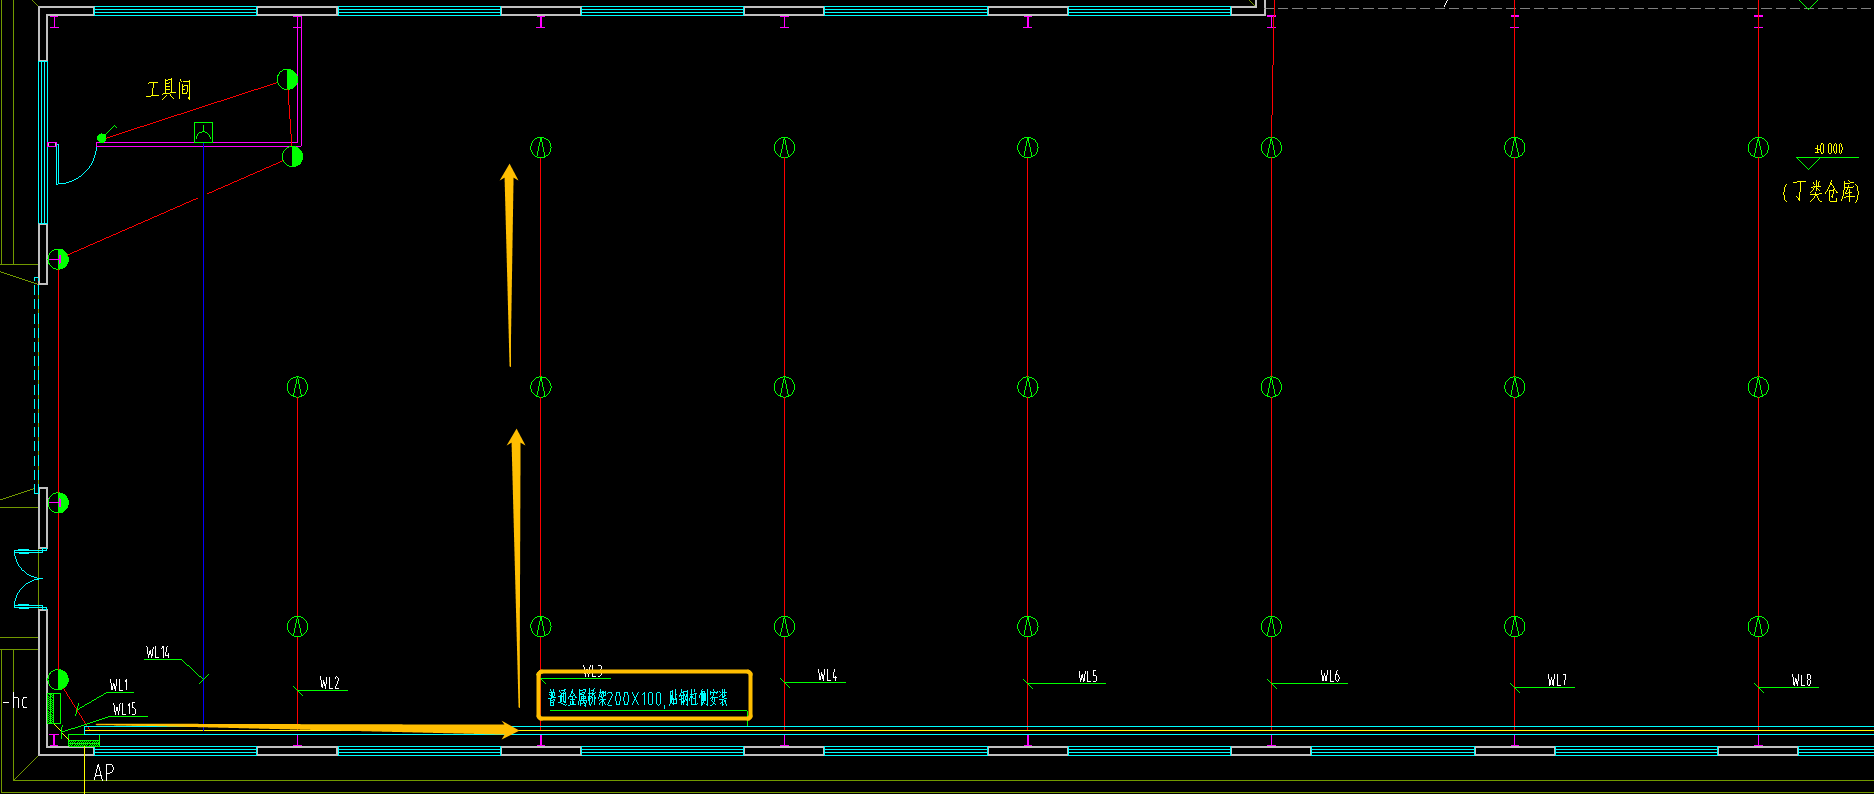Select the WL15 circuit label

point(124,709)
